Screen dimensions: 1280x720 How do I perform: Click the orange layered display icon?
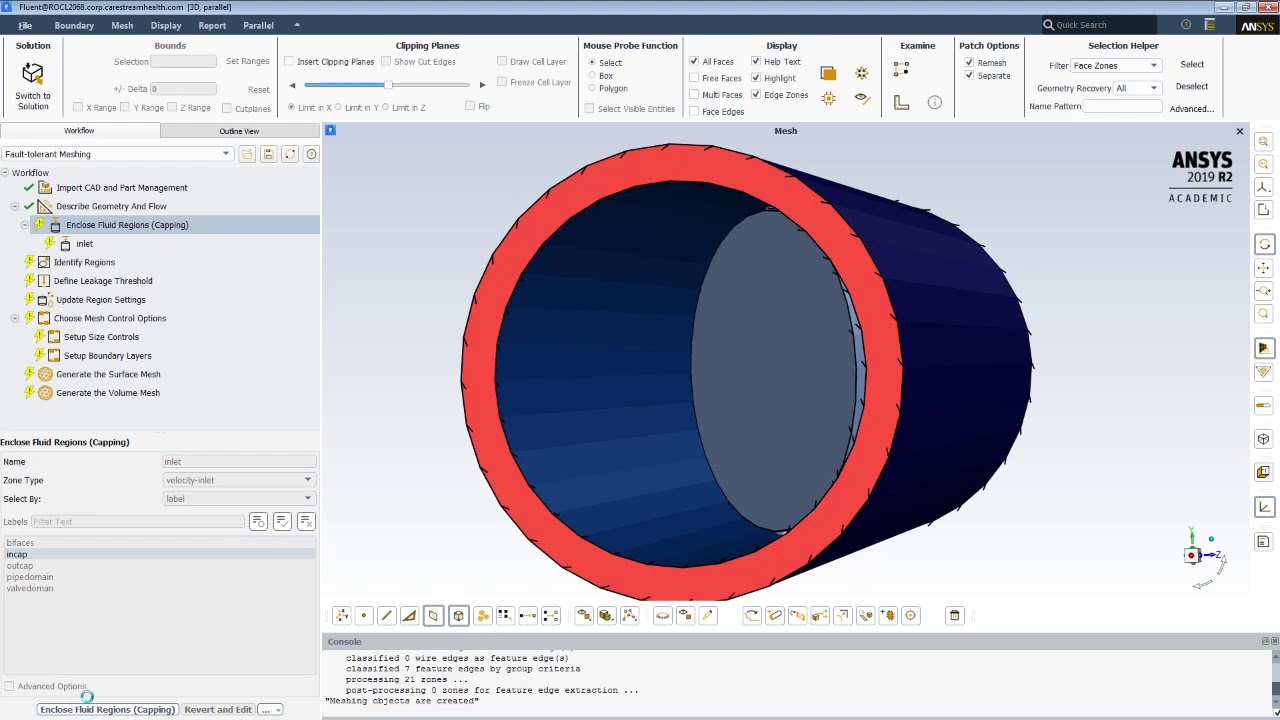coord(828,73)
